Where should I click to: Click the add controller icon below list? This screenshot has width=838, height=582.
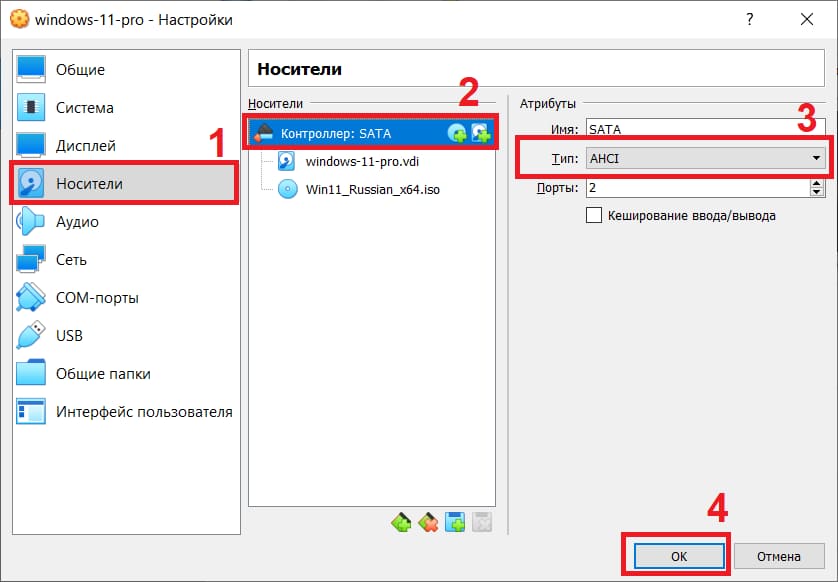pyautogui.click(x=401, y=522)
